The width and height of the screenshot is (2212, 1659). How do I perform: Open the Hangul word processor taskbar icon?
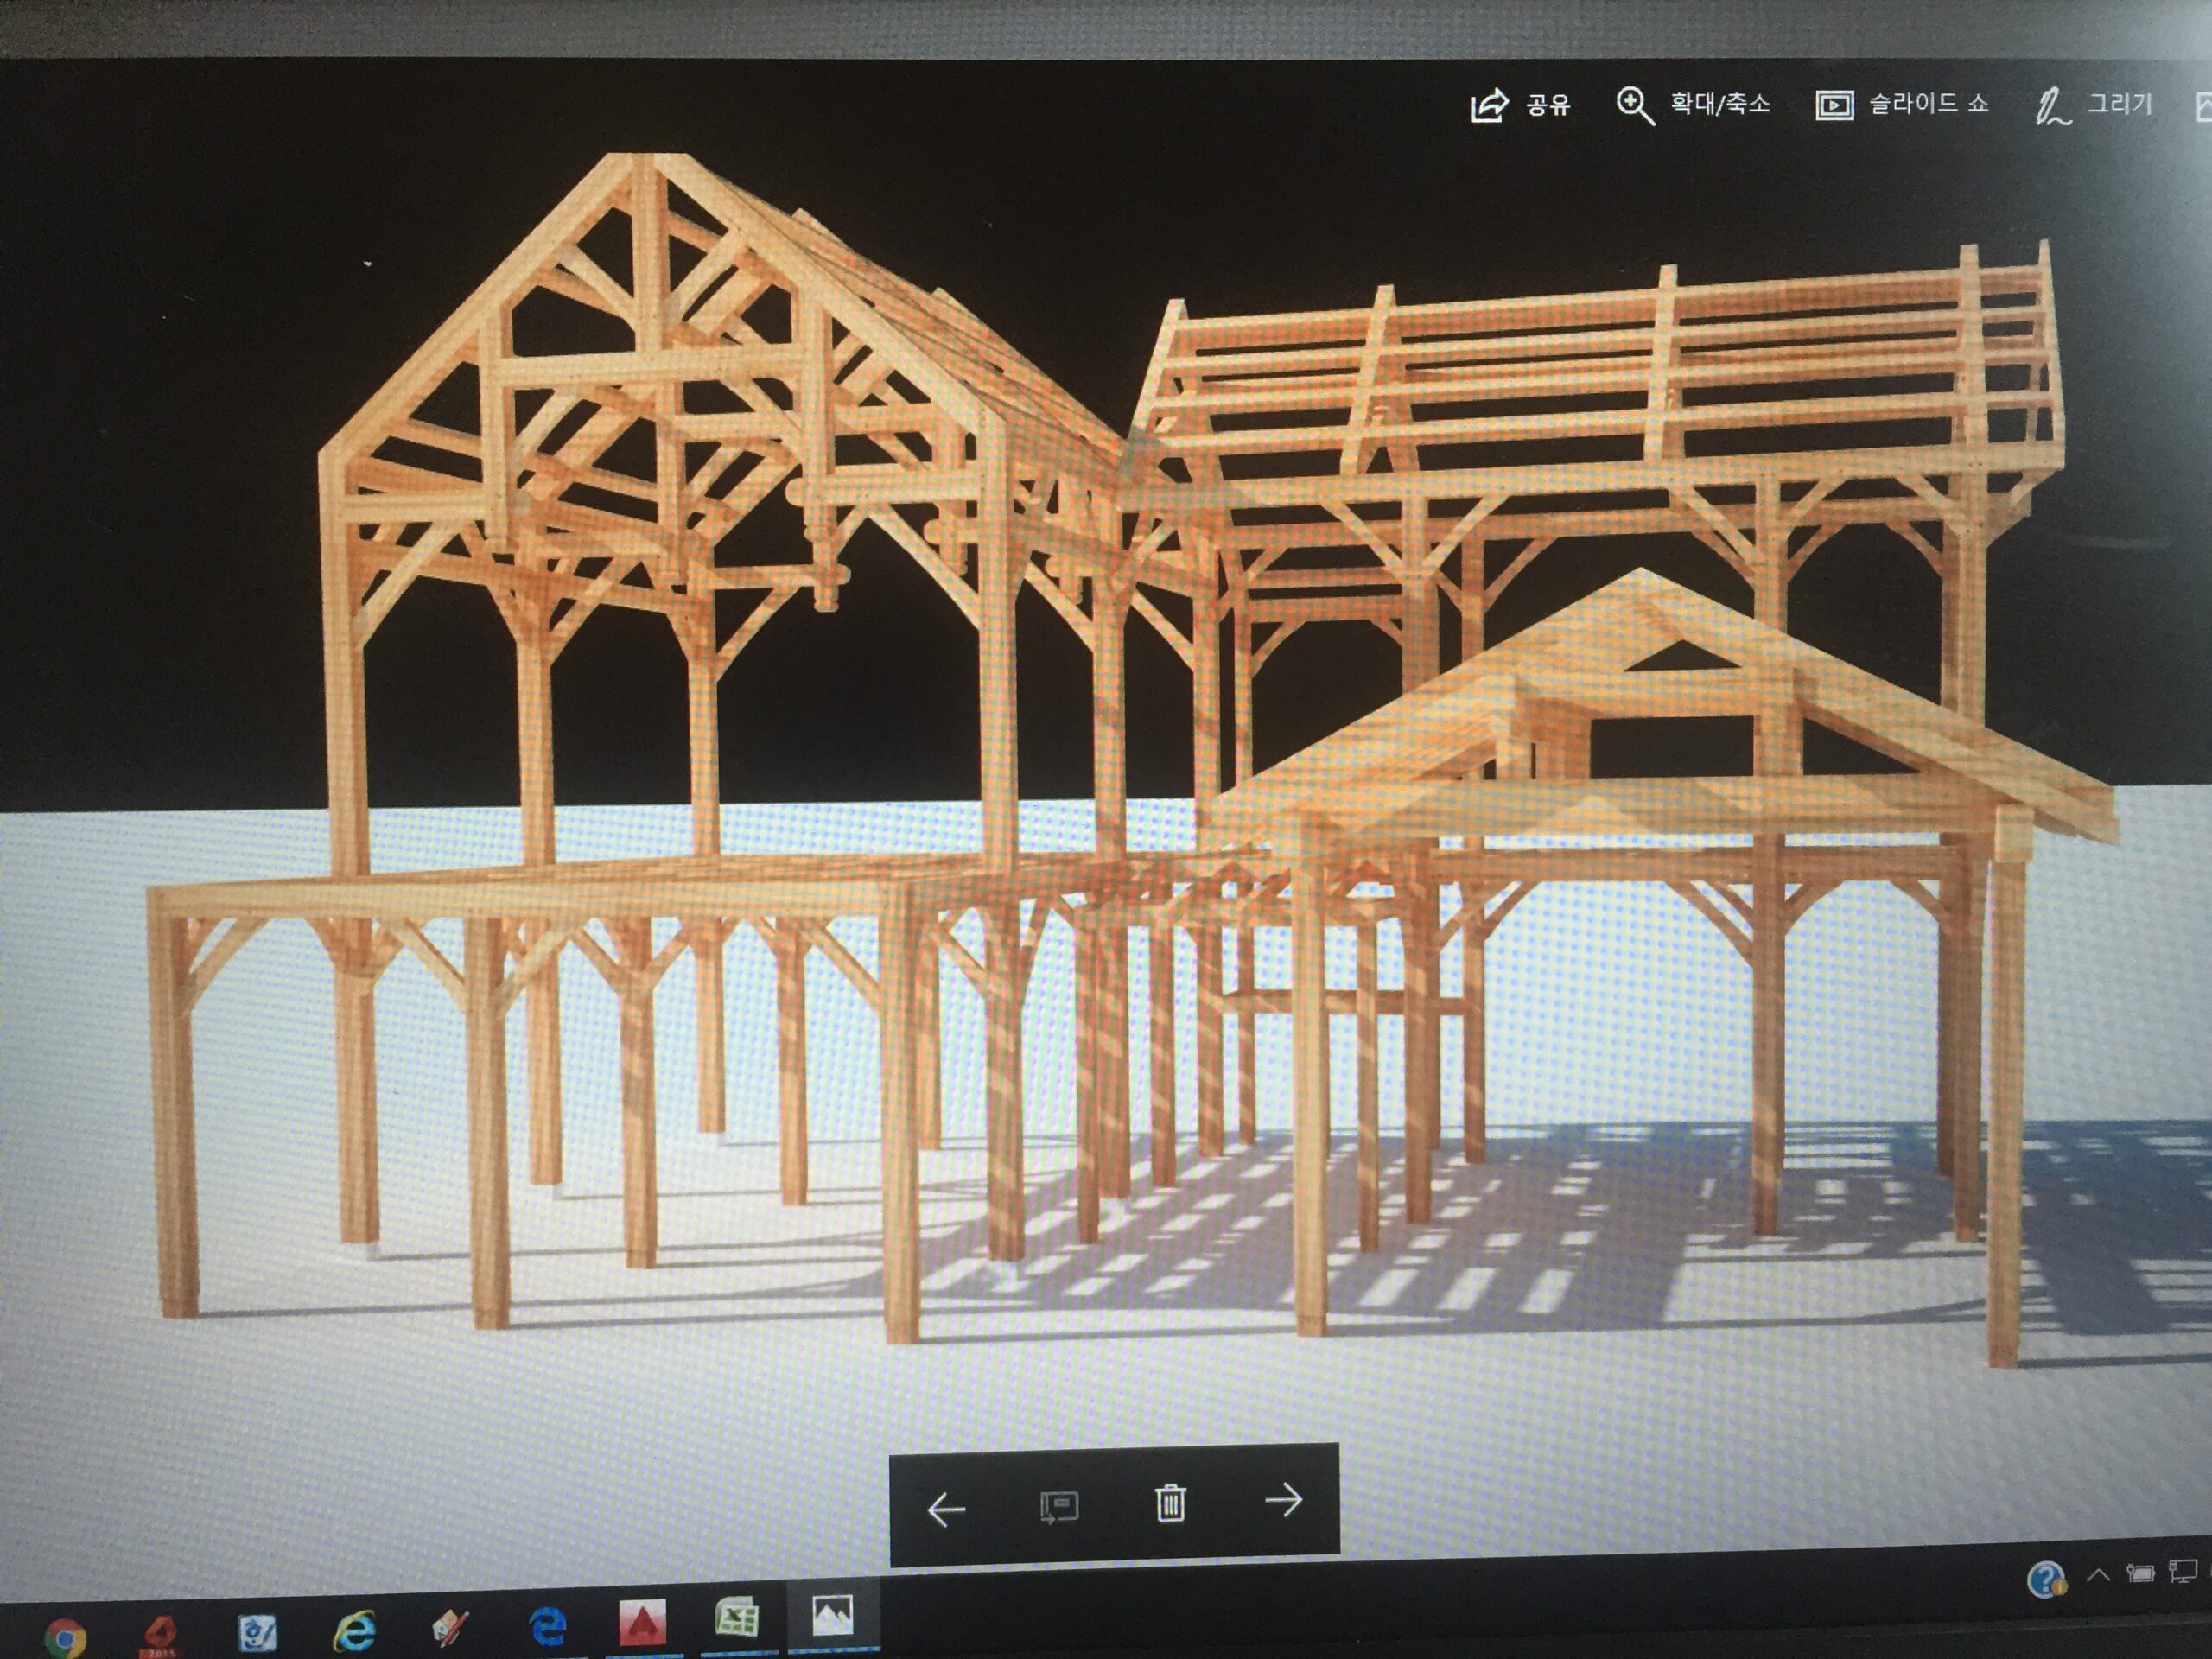258,1633
